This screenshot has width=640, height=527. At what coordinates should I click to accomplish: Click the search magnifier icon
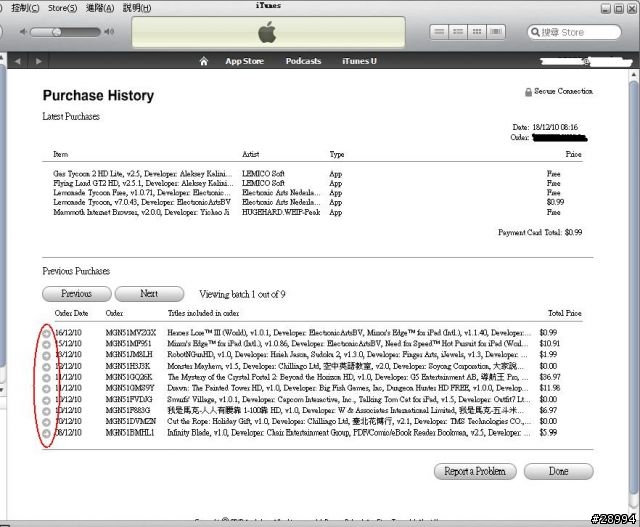click(x=535, y=32)
